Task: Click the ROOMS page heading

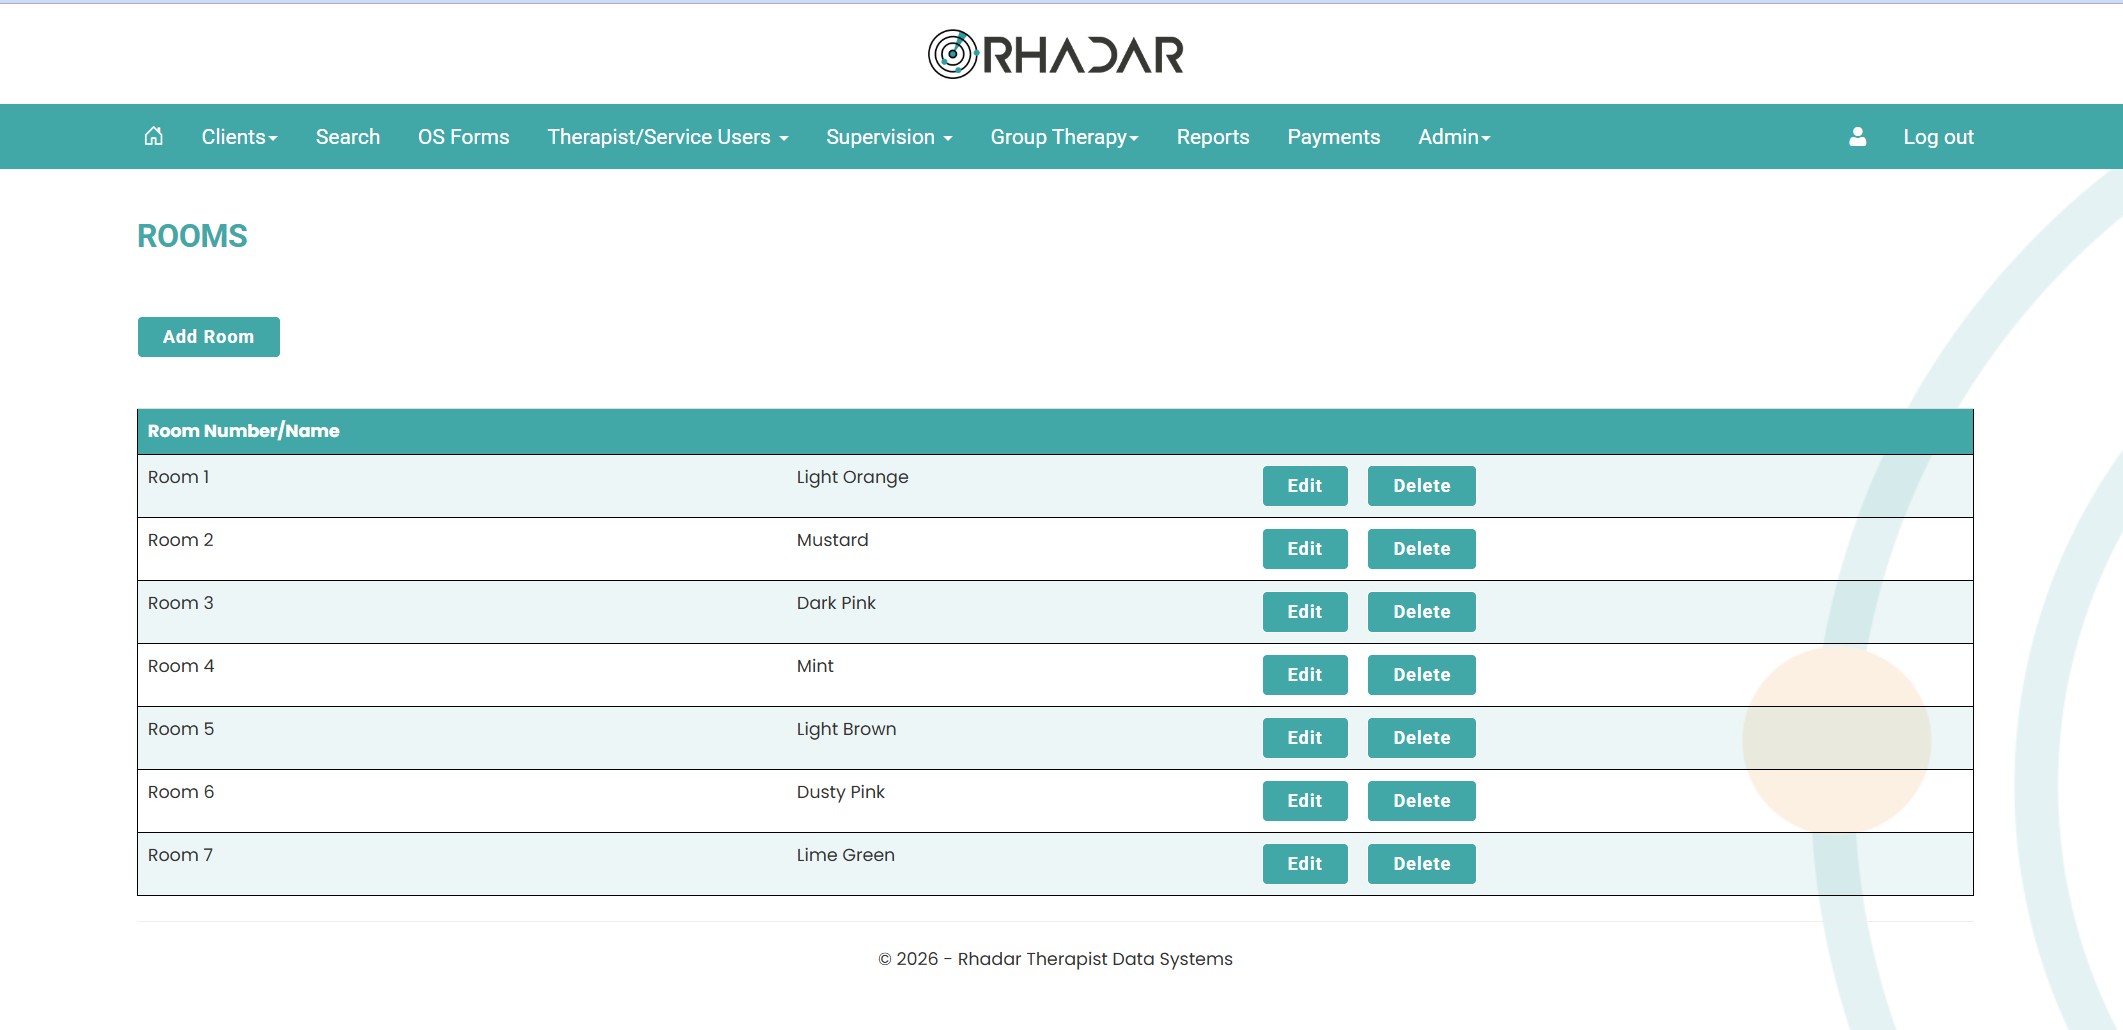Action: 192,236
